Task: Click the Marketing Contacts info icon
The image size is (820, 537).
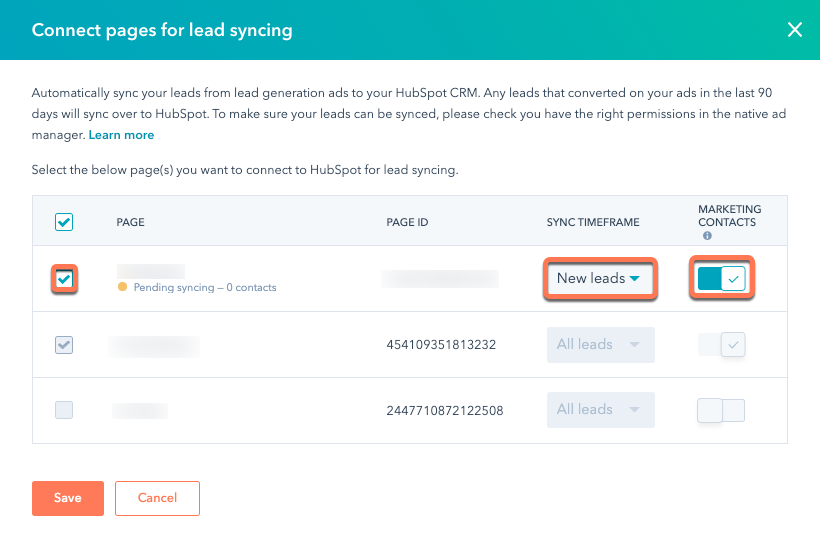Action: tap(707, 236)
